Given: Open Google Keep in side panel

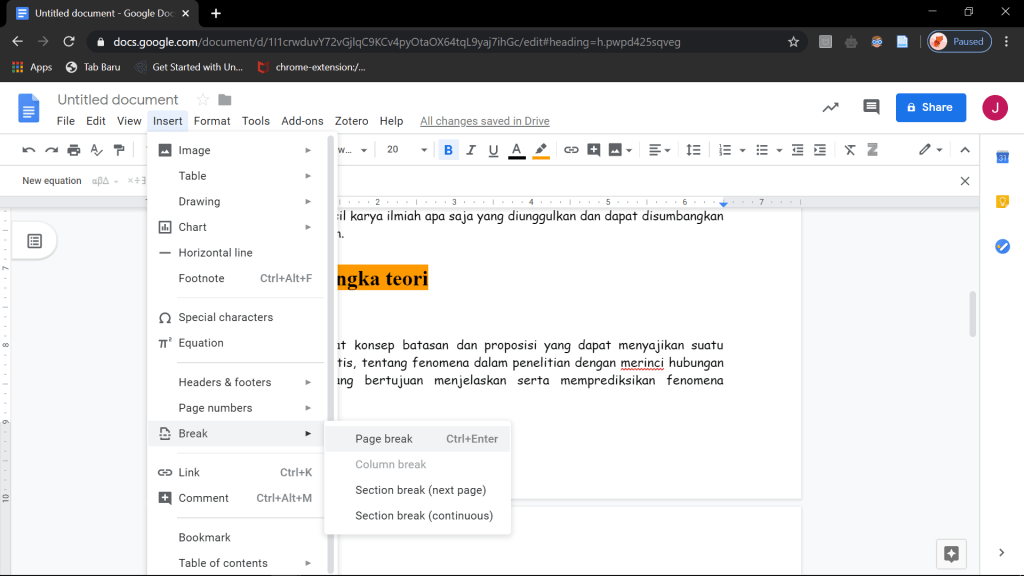Looking at the screenshot, I should (x=1002, y=202).
